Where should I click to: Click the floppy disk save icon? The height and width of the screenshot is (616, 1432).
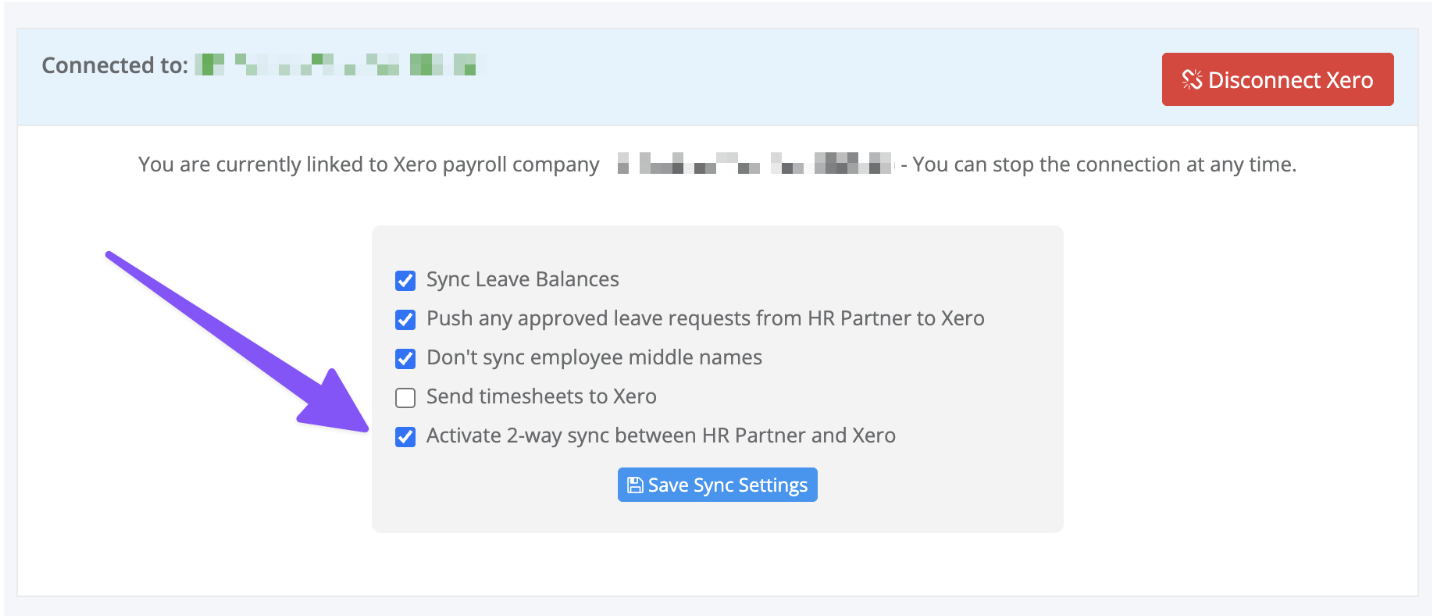[x=634, y=486]
